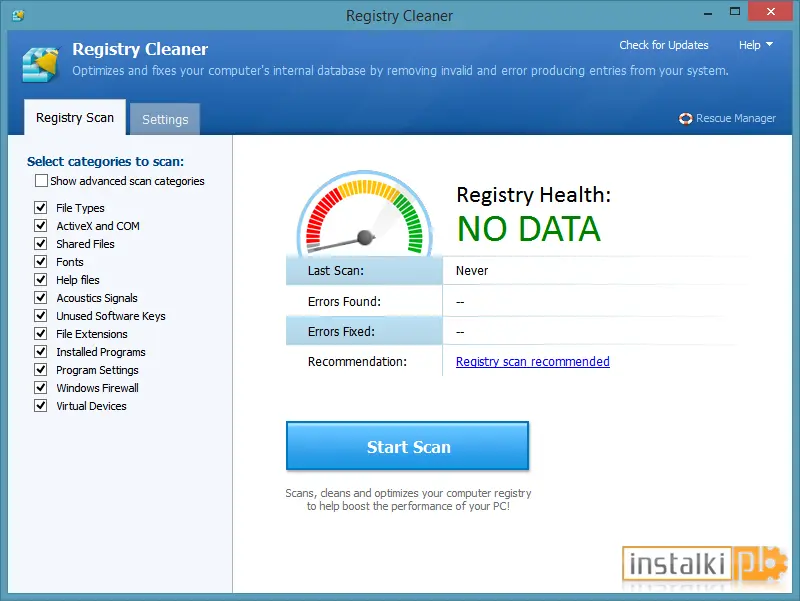The image size is (800, 601).
Task: Click the Start Scan button
Action: coord(407,446)
